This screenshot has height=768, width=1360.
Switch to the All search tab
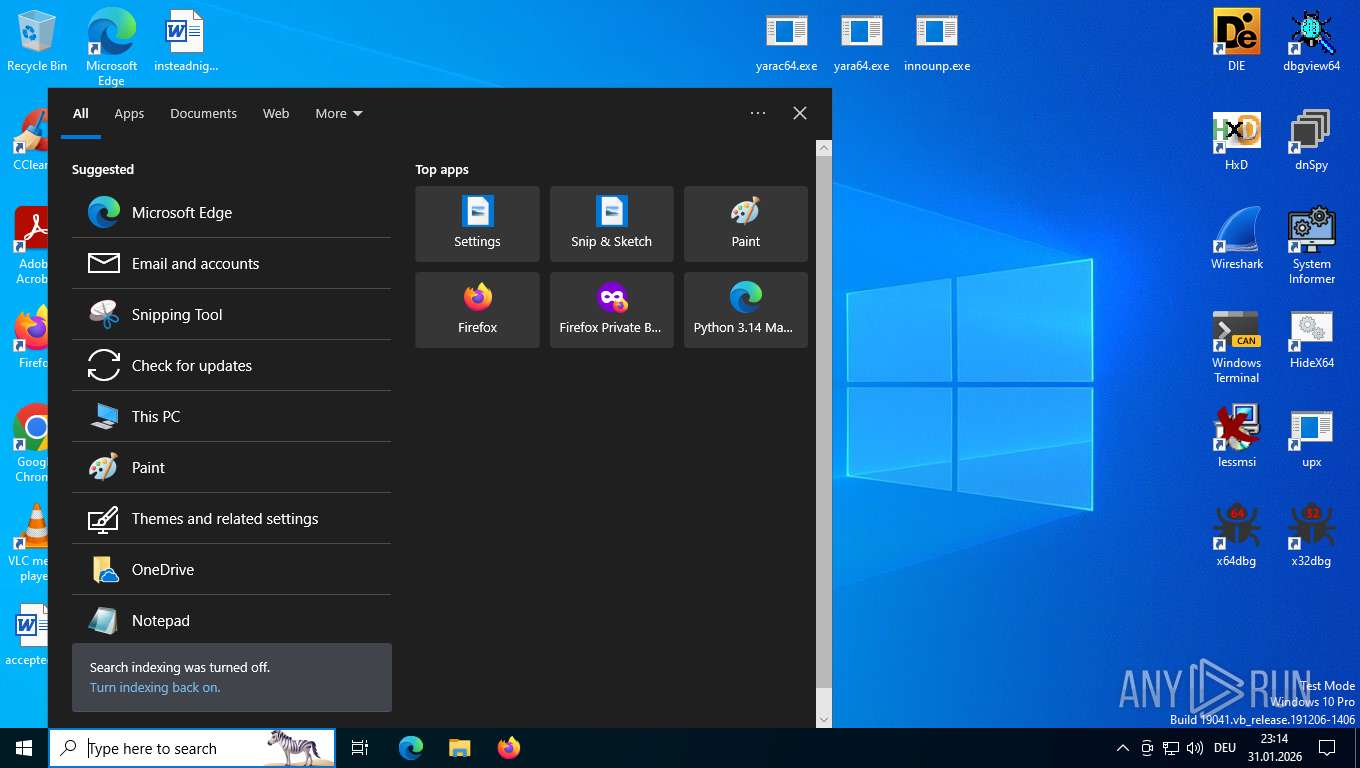[x=81, y=113]
